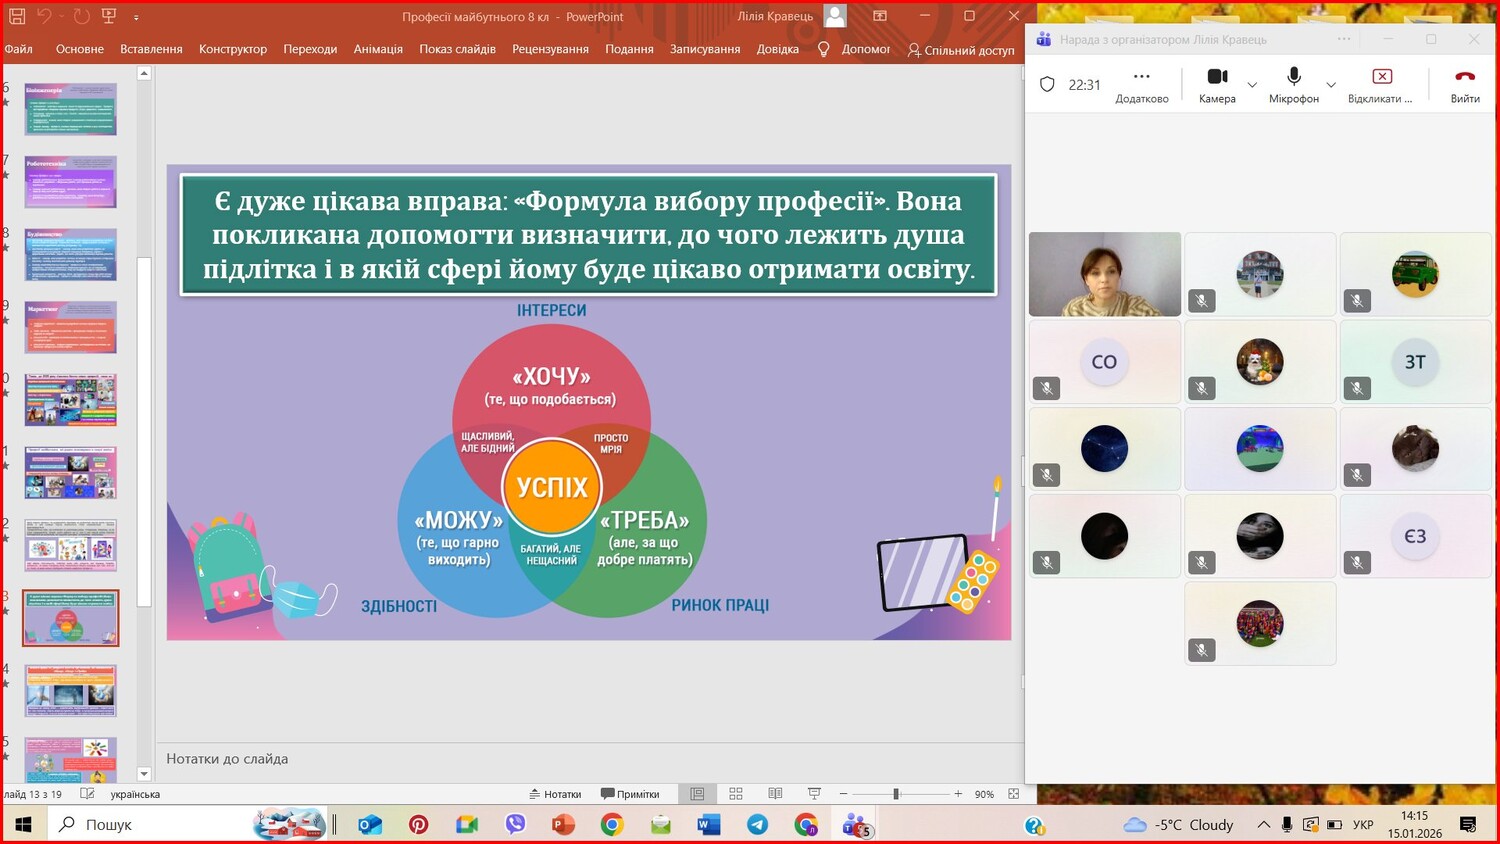1500x844 pixels.
Task: Expand camera options dropdown arrow
Action: coord(1252,85)
